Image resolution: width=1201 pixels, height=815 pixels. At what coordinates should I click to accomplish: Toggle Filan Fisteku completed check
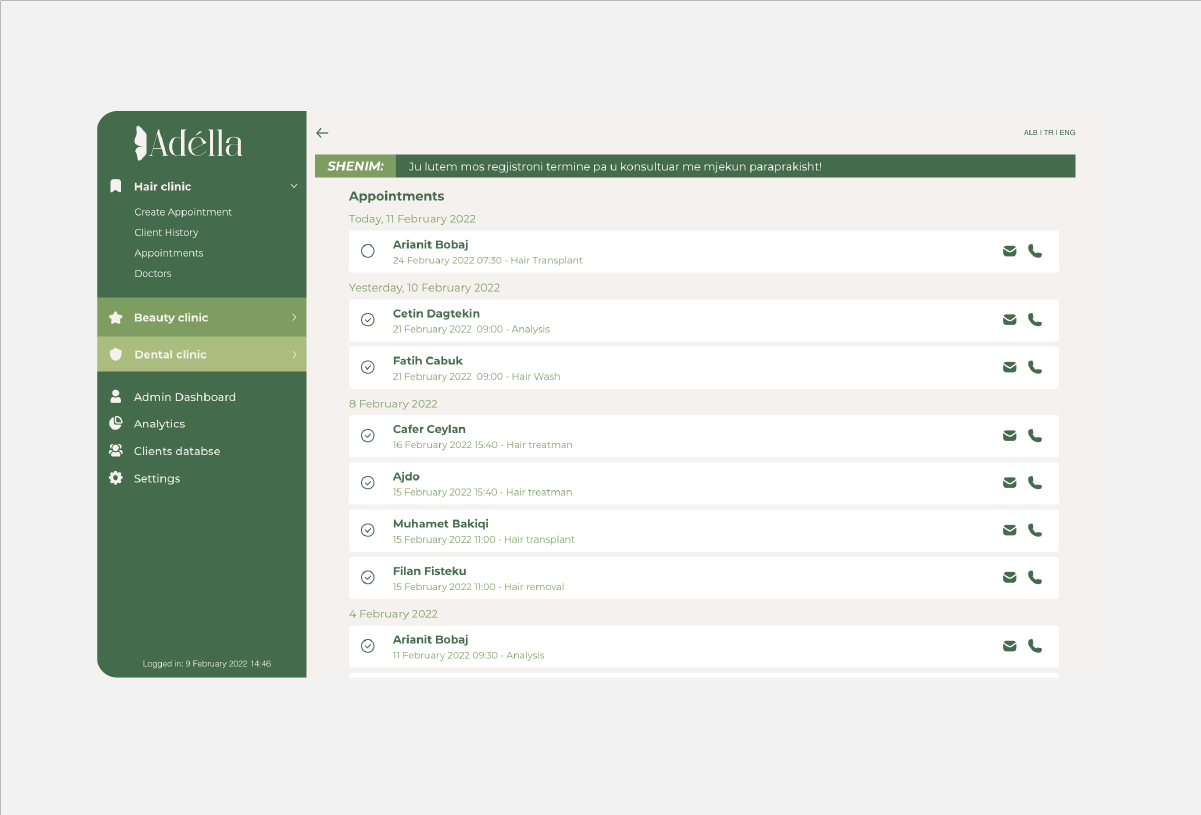click(x=368, y=577)
